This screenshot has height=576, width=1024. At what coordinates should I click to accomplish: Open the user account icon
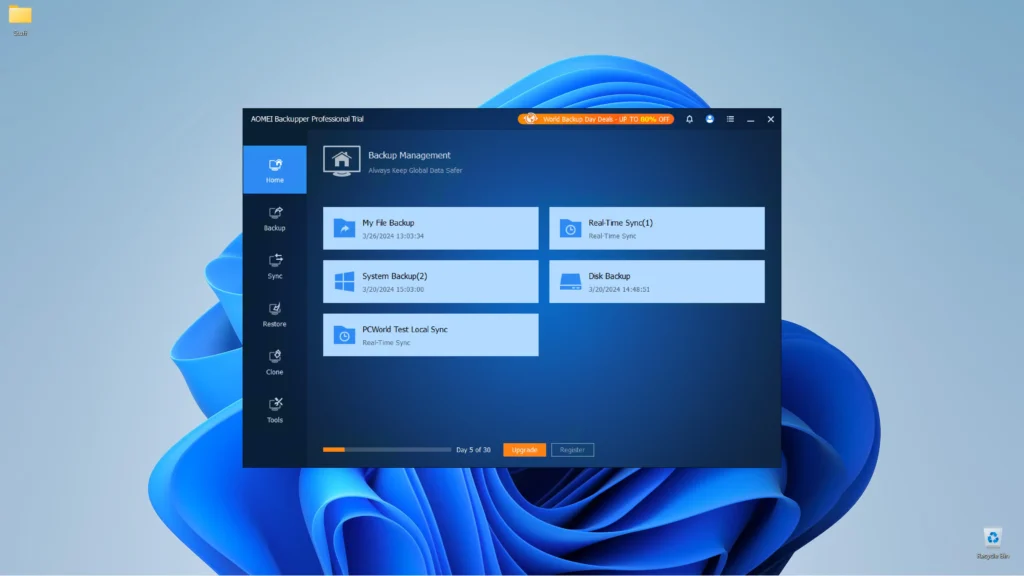tap(709, 120)
